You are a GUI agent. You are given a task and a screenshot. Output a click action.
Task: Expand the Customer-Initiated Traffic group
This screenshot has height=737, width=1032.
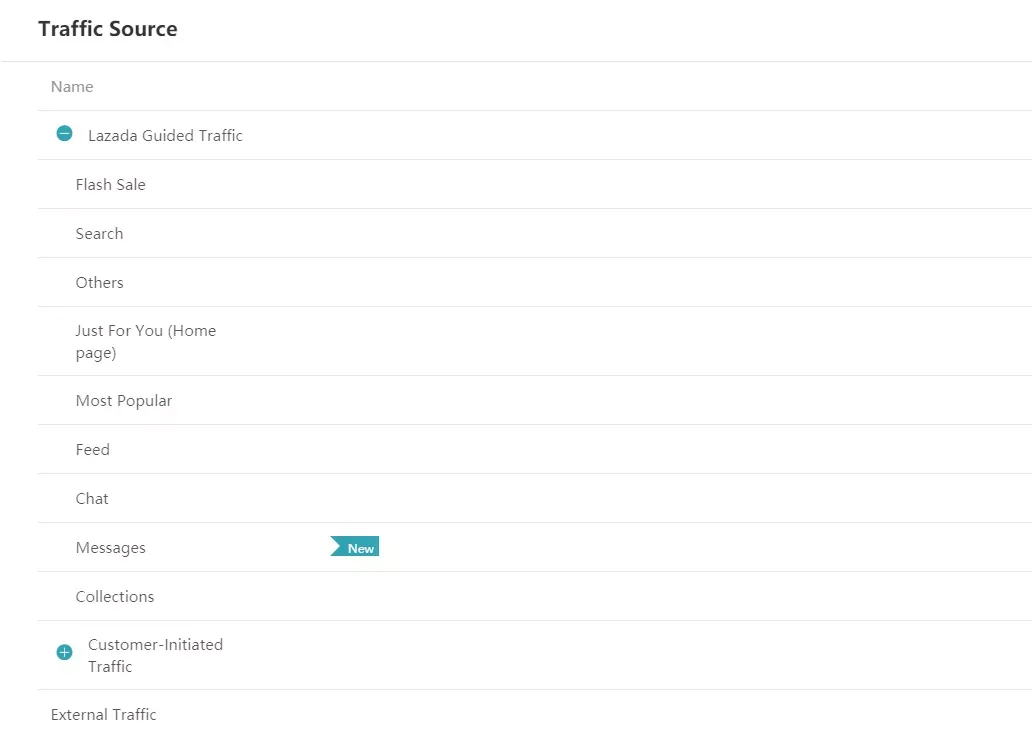(x=65, y=652)
